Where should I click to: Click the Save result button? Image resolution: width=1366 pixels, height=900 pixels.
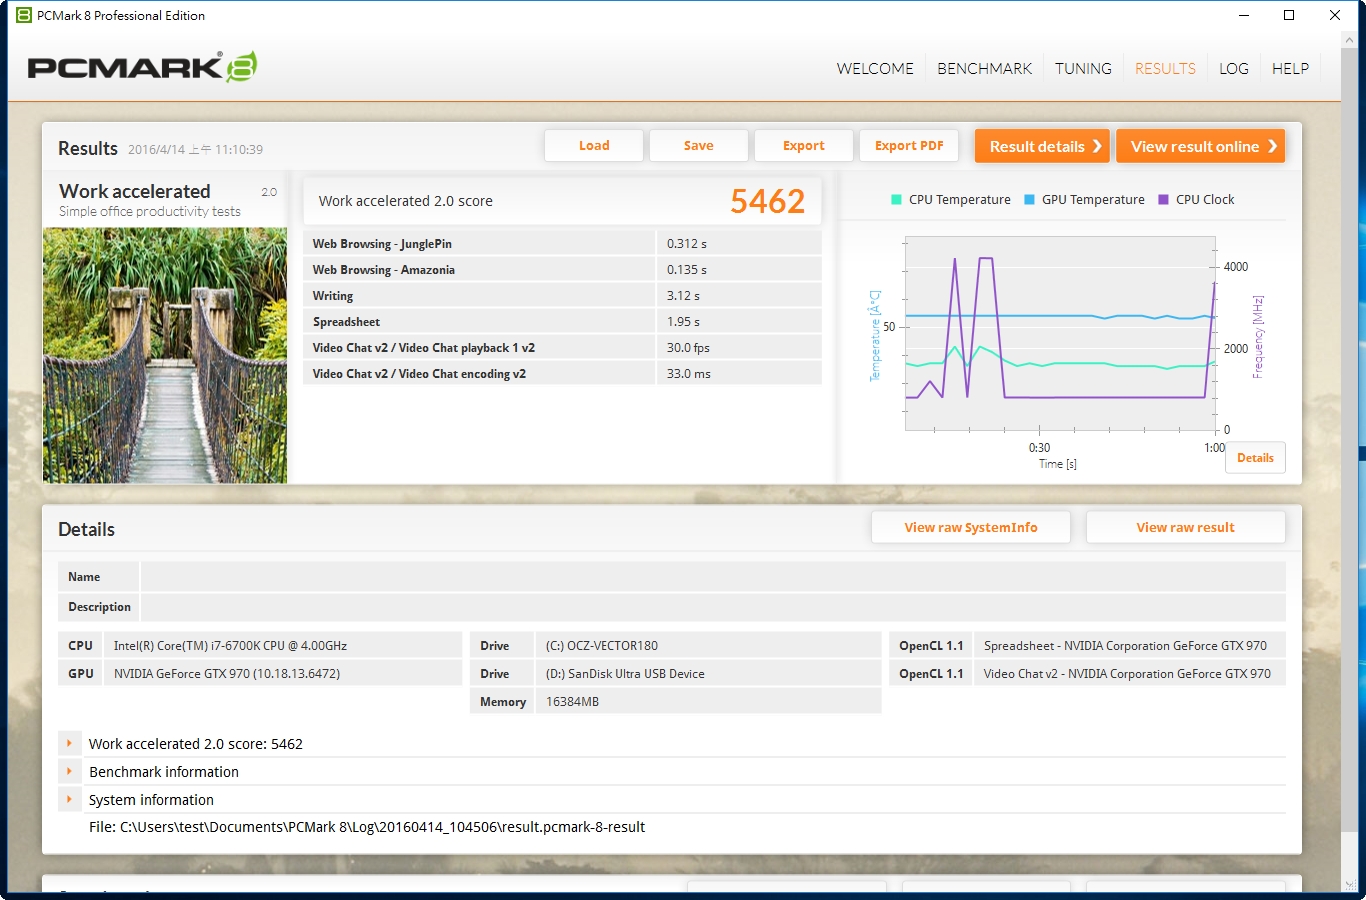698,145
